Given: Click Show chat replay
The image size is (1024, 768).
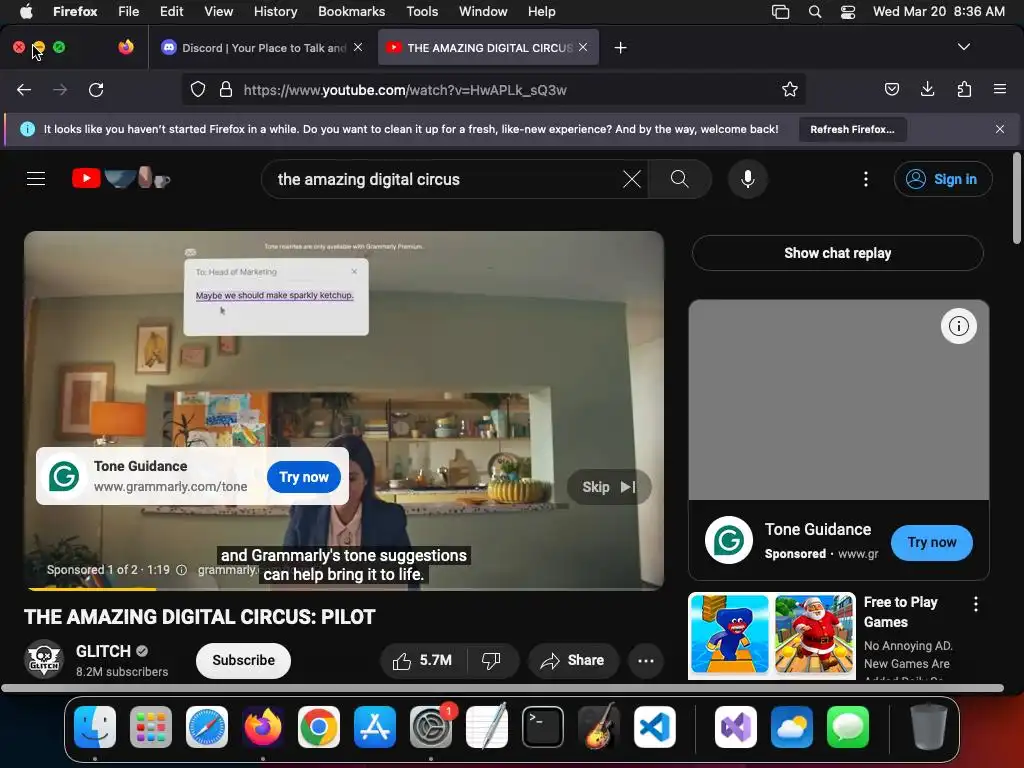Looking at the screenshot, I should (837, 253).
